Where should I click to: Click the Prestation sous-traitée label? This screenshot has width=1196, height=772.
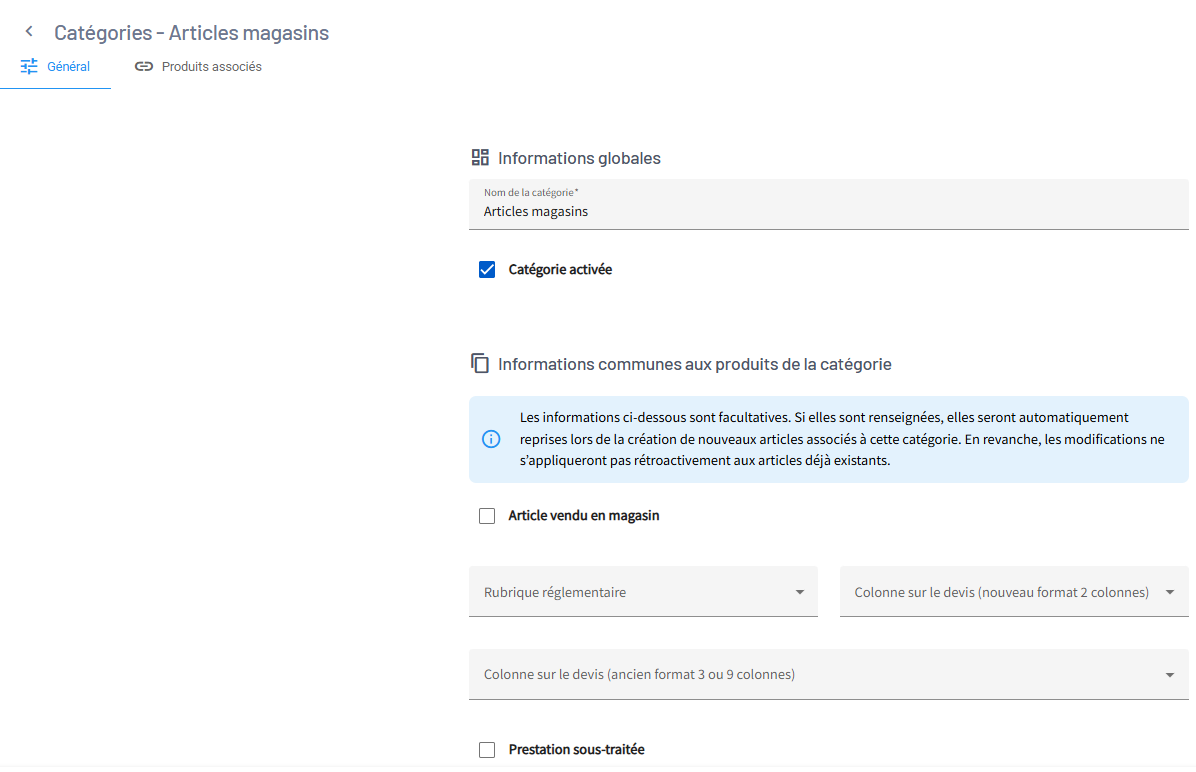click(577, 750)
